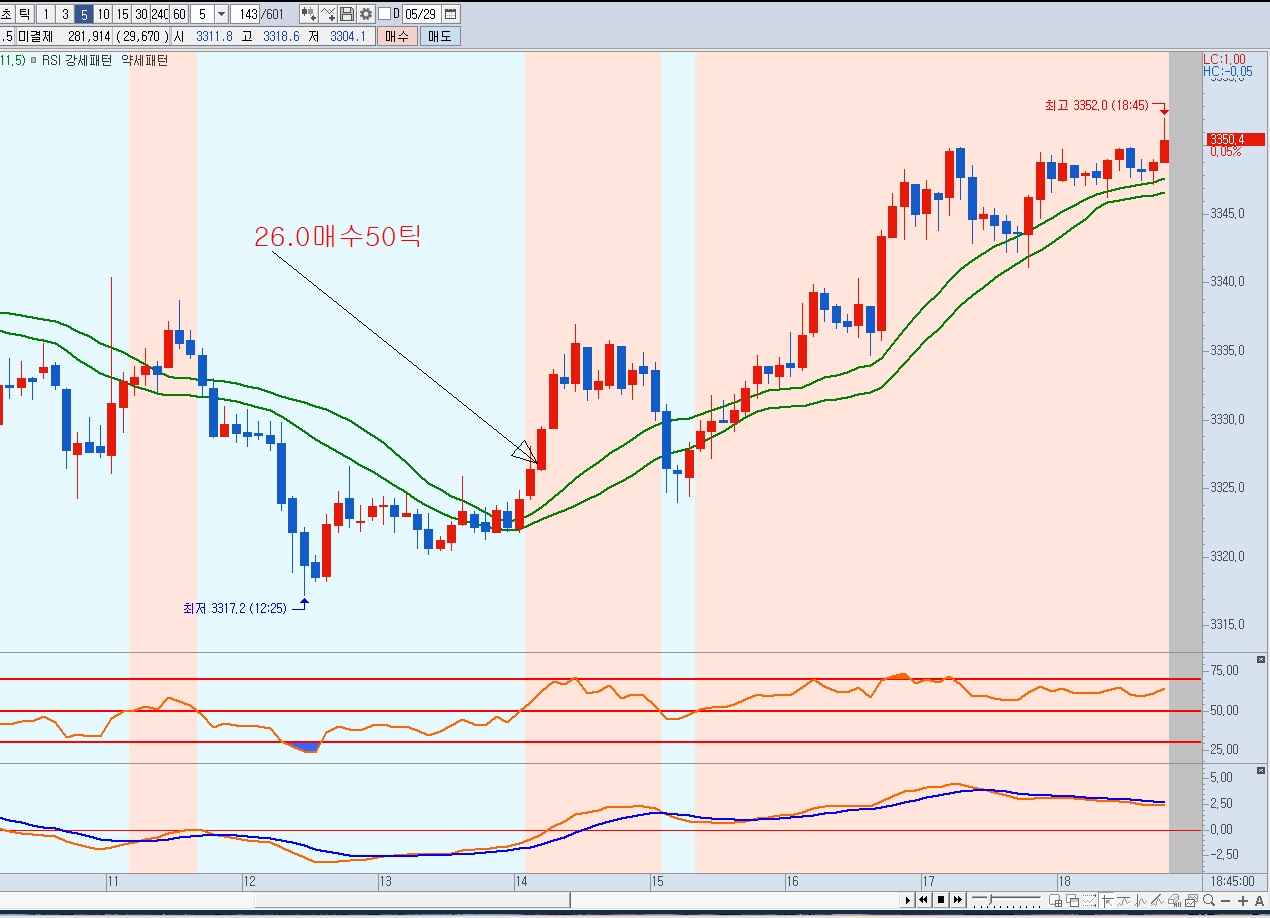This screenshot has height=918, width=1270.
Task: Open chart settings gear icon
Action: tap(366, 14)
